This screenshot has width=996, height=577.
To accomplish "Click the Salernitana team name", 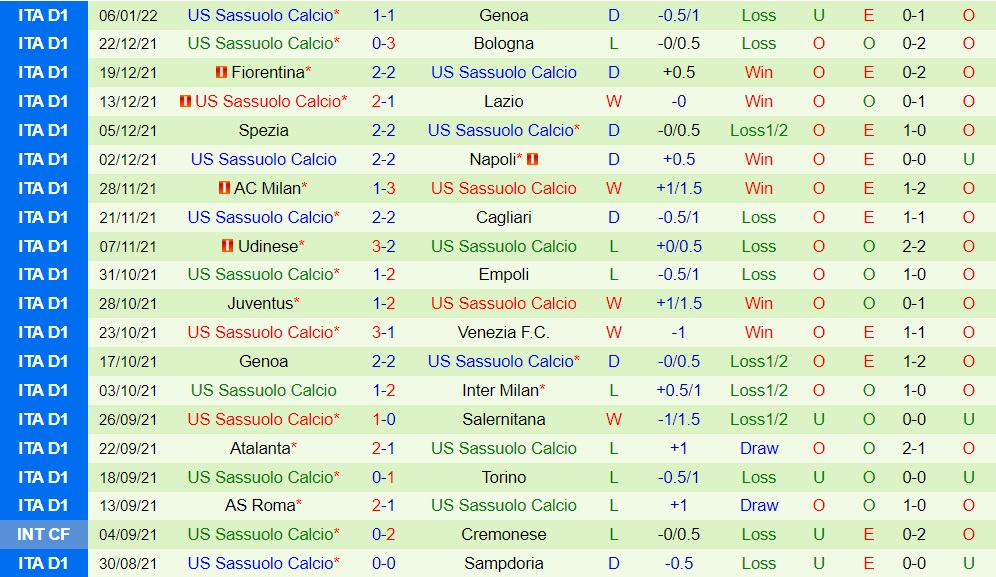I will pyautogui.click(x=504, y=420).
